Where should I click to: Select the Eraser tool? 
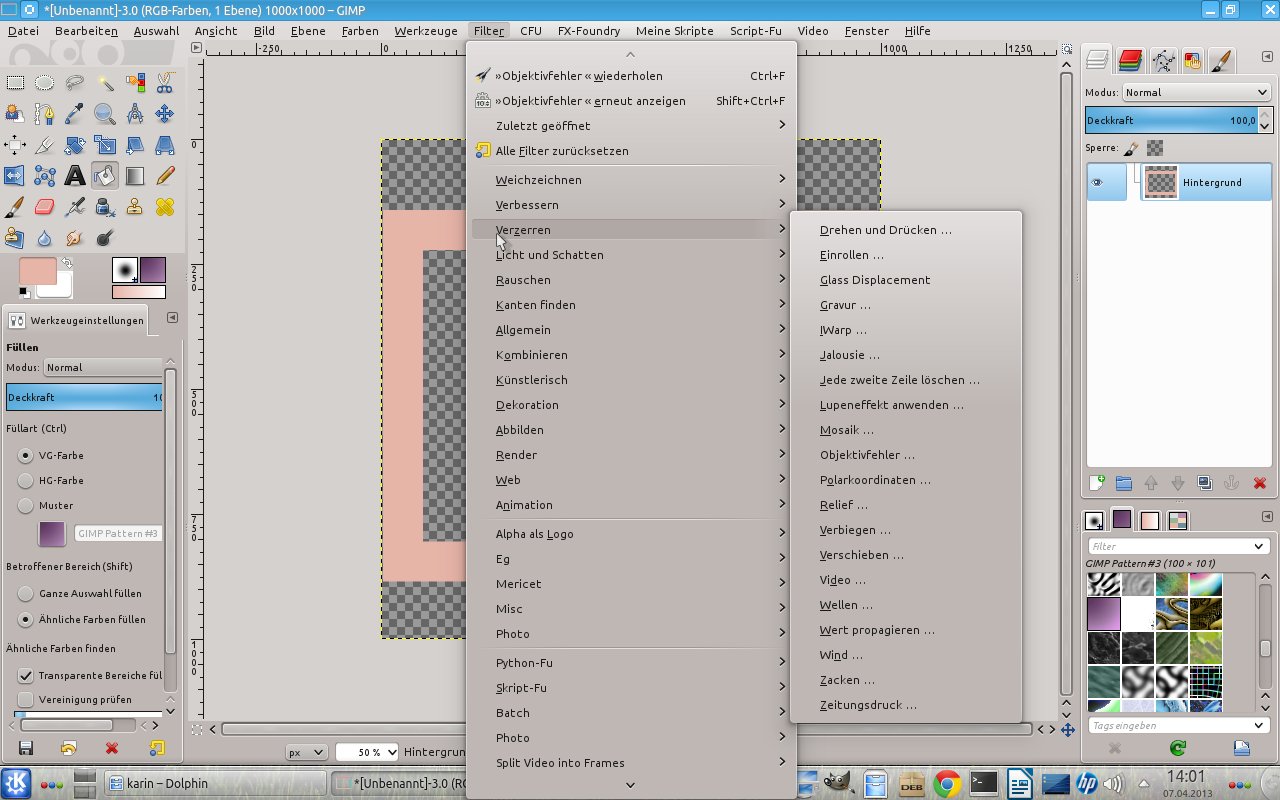coord(45,207)
